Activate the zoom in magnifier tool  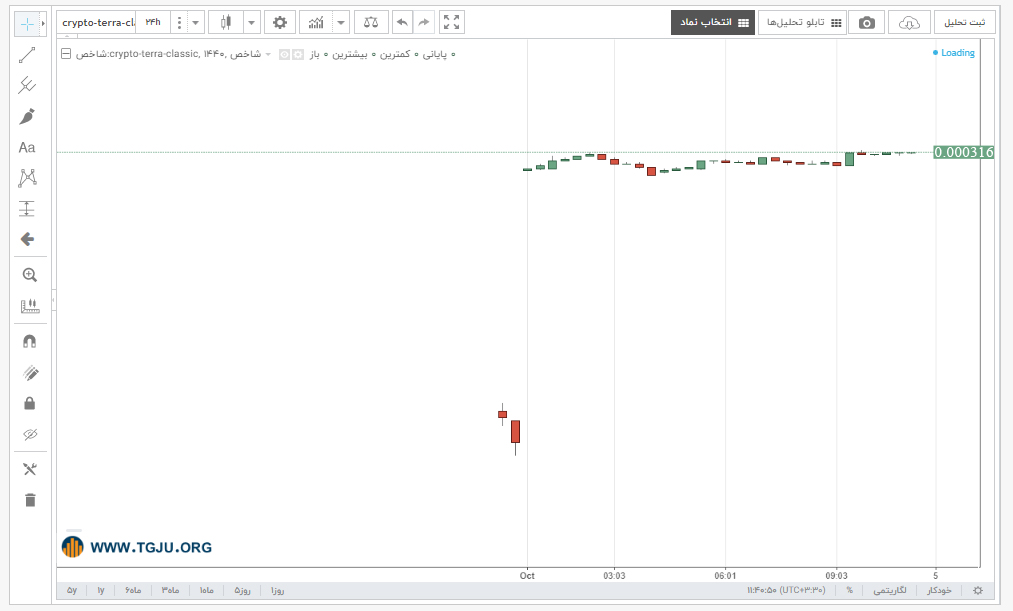pos(30,275)
